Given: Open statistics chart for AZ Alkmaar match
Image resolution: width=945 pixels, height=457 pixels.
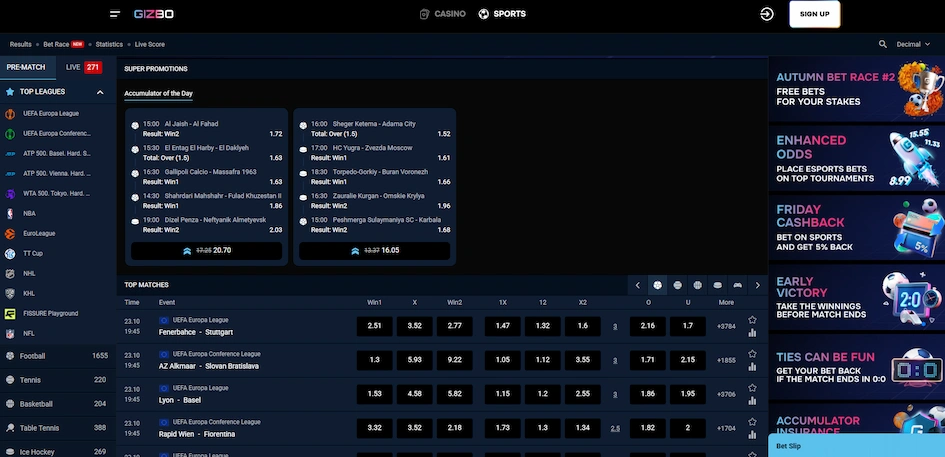Looking at the screenshot, I should tap(752, 367).
